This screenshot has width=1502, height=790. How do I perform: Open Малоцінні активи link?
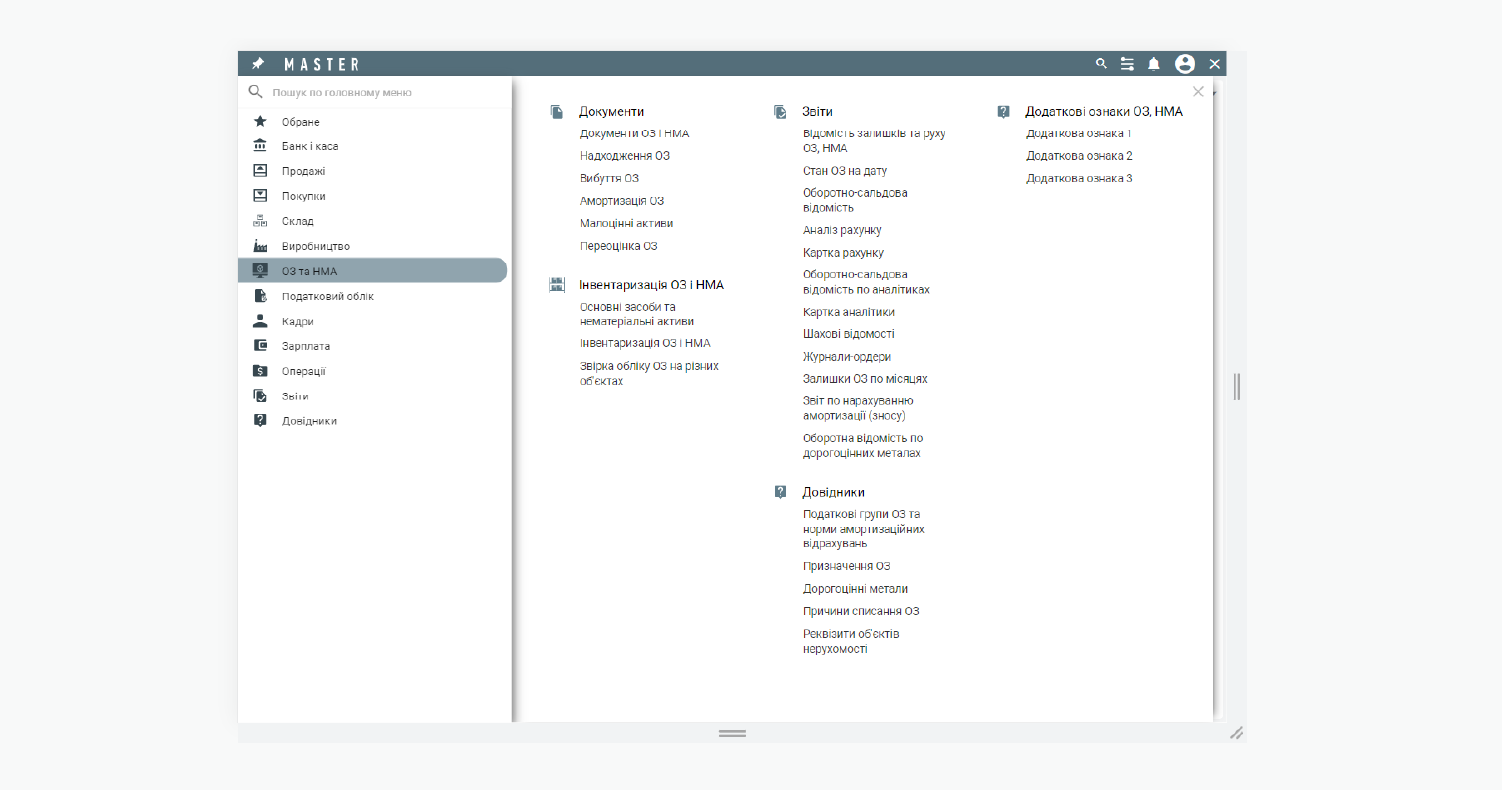pyautogui.click(x=626, y=223)
